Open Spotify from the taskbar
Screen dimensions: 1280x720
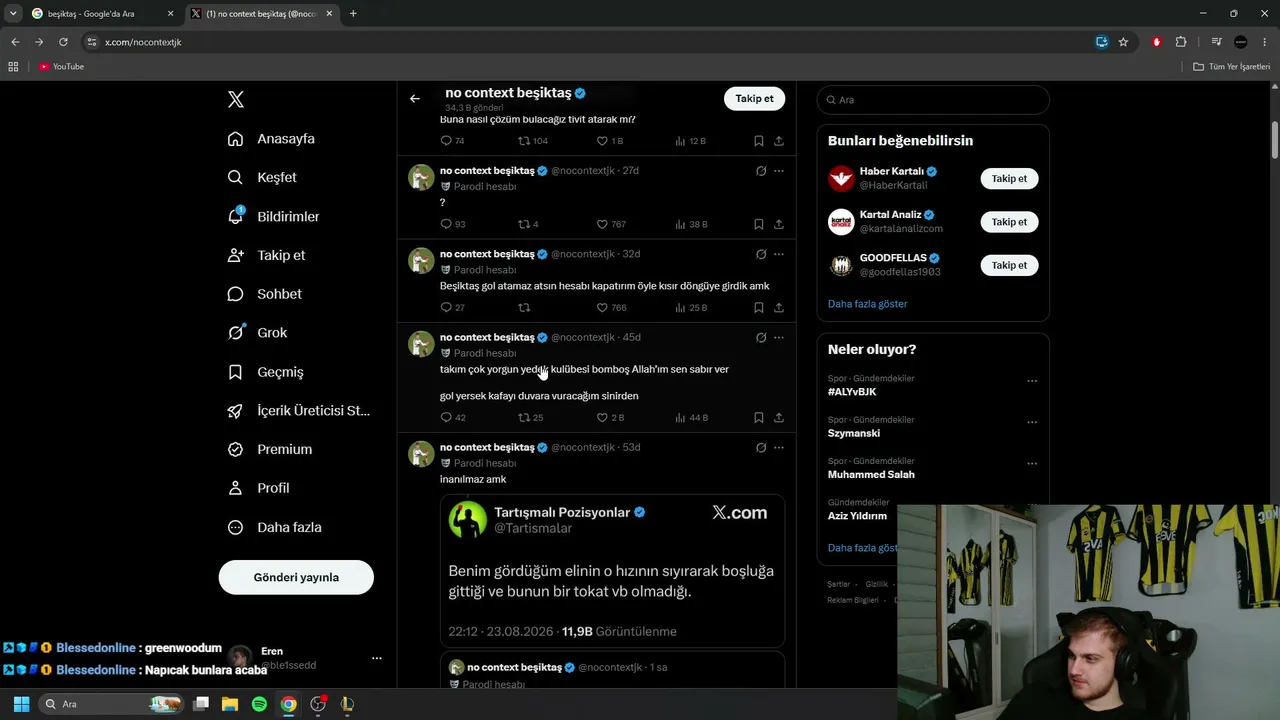click(259, 704)
